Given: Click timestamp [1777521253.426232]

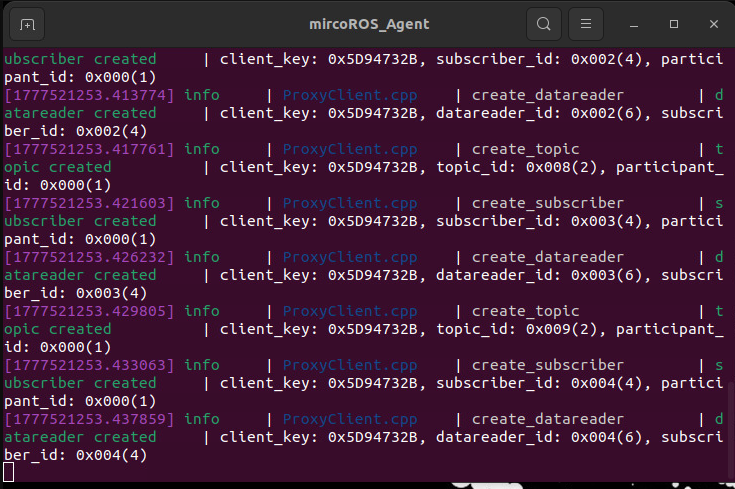Looking at the screenshot, I should pos(89,257).
